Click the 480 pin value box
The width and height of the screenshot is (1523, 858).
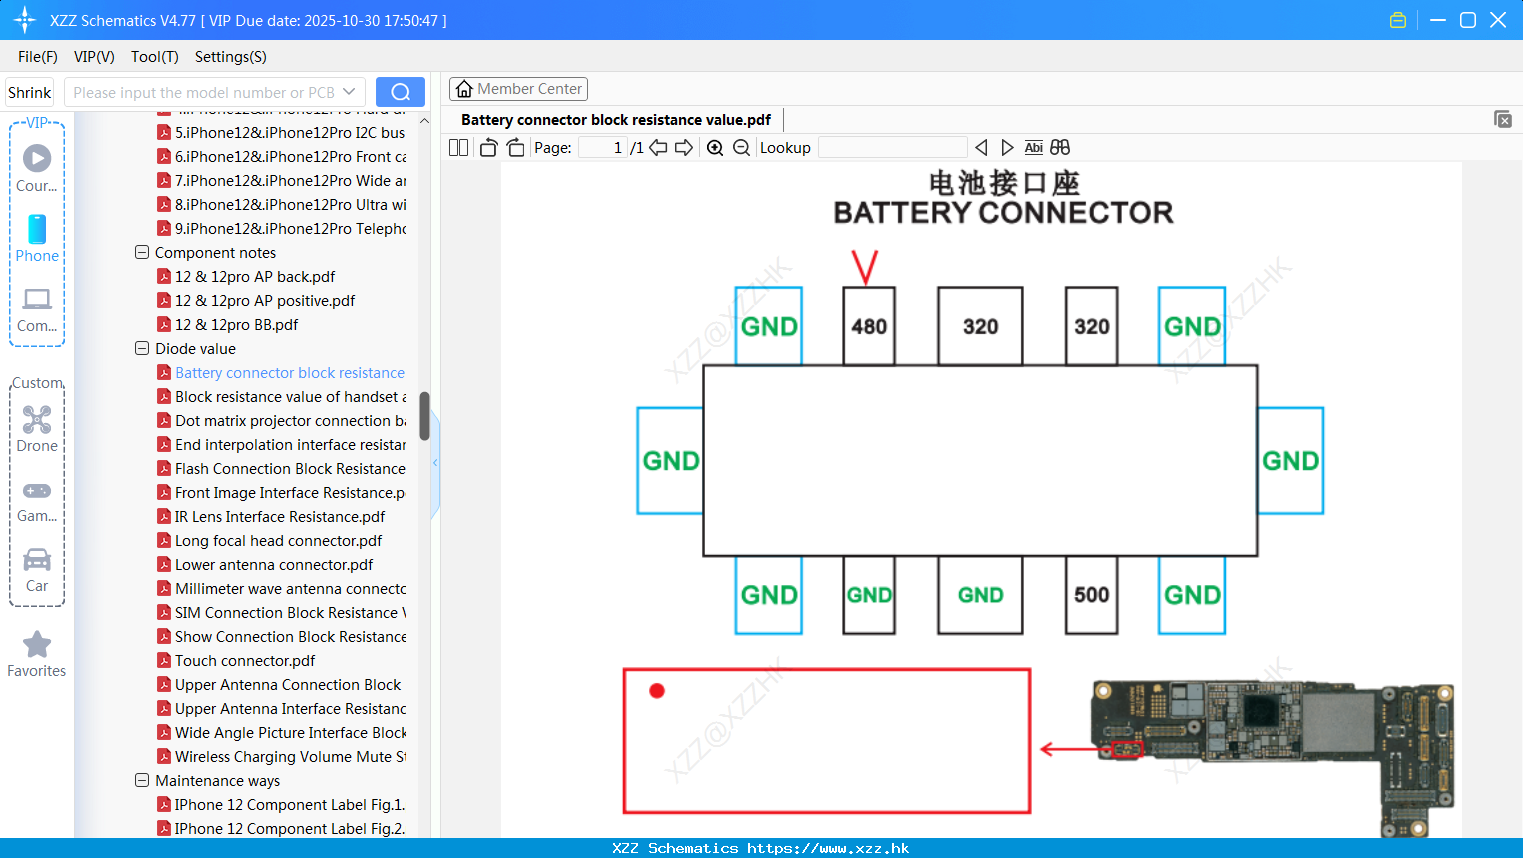pos(869,326)
